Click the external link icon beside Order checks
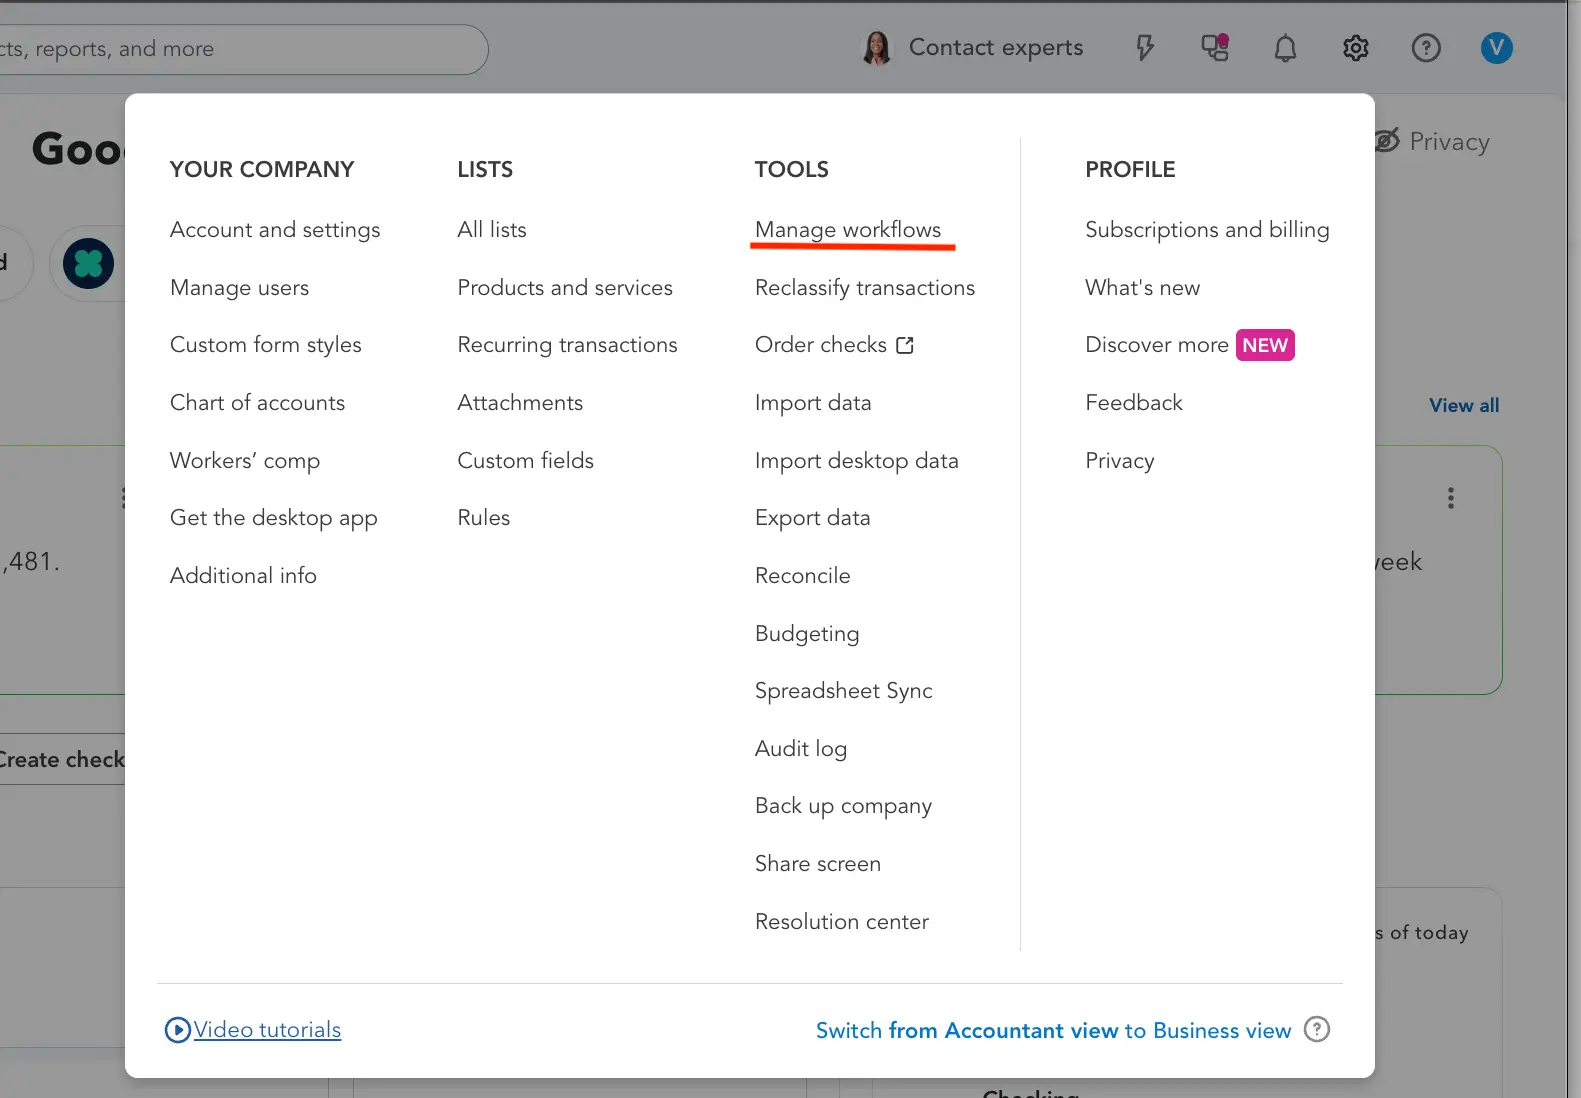This screenshot has width=1581, height=1098. pyautogui.click(x=905, y=345)
